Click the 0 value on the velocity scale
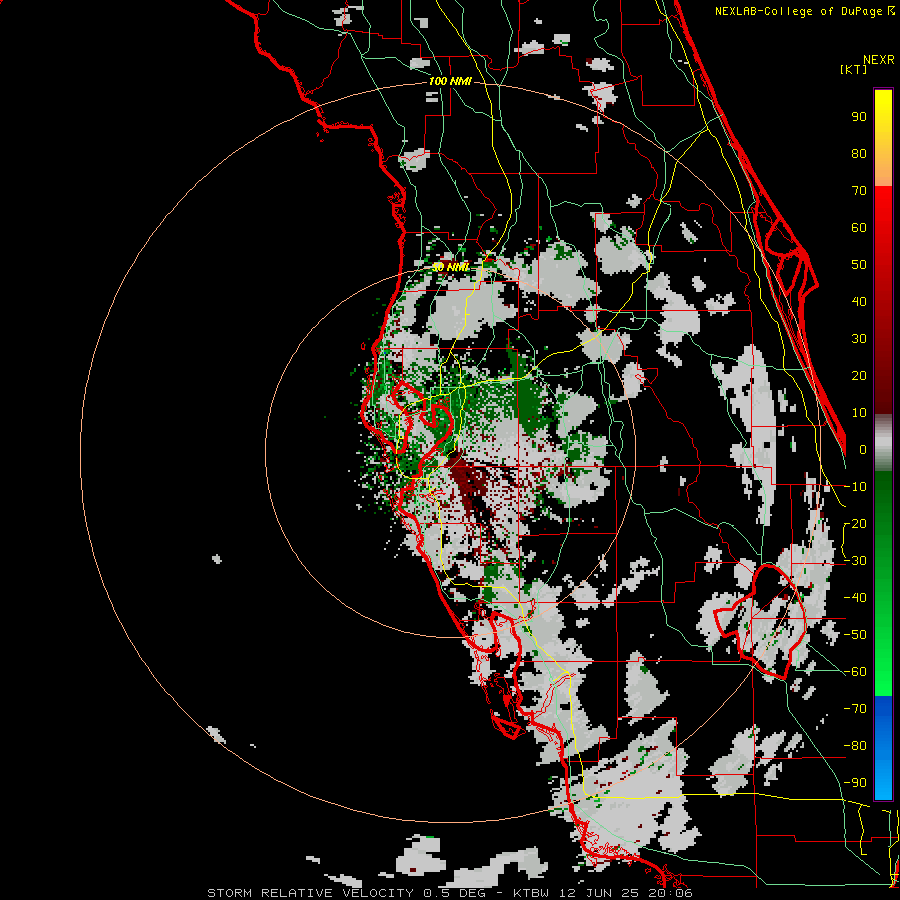 pos(863,450)
